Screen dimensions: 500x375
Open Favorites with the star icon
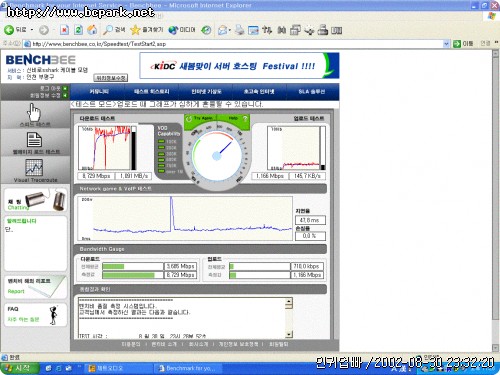(x=135, y=30)
